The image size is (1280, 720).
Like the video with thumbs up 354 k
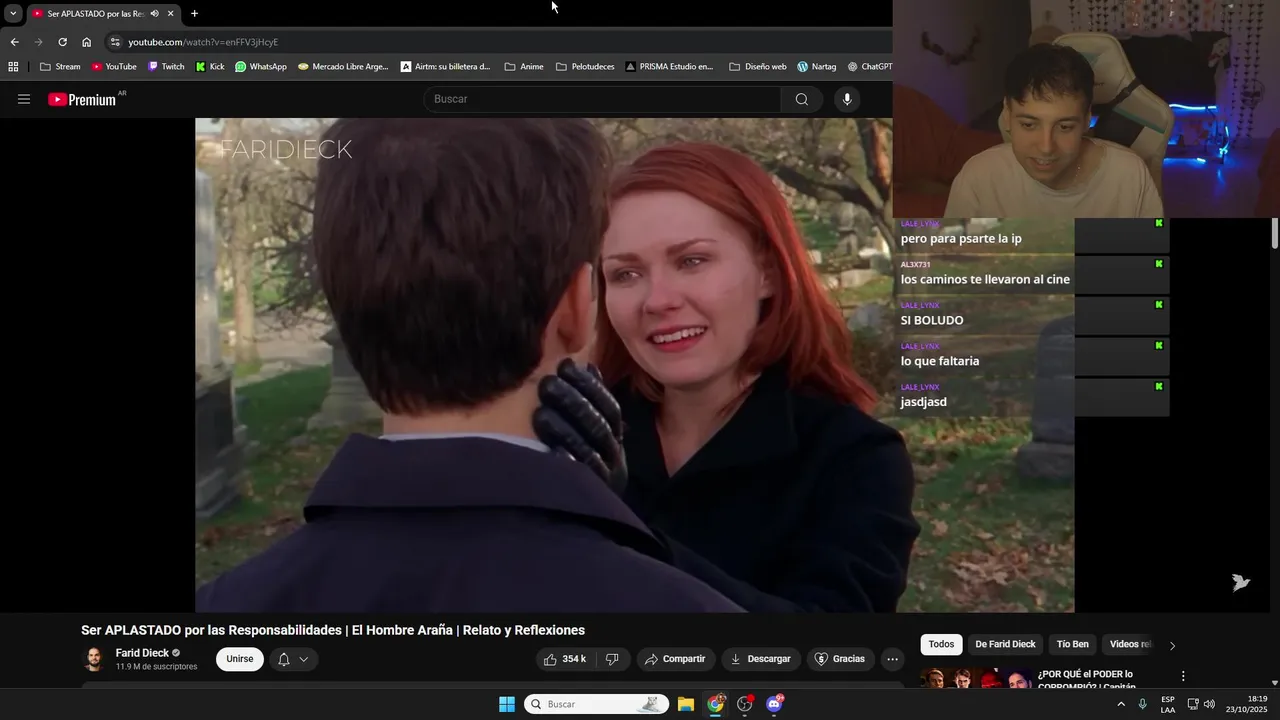coord(565,659)
